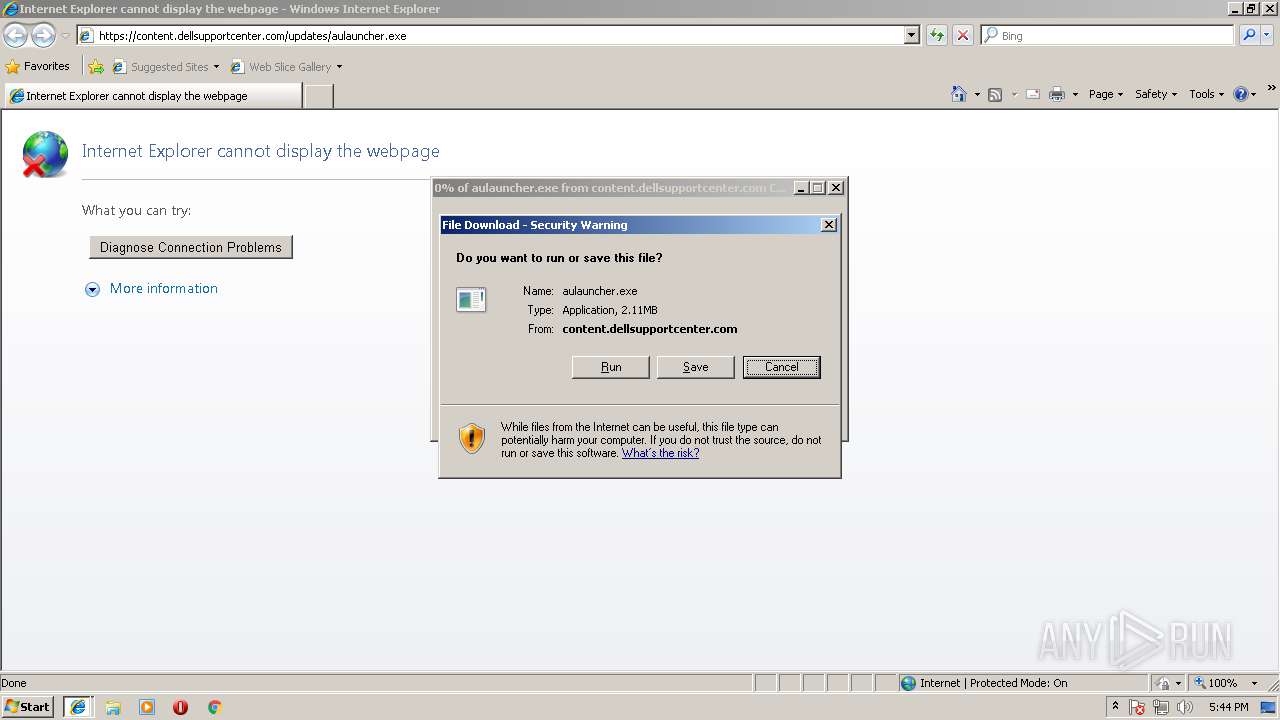Click the aulauncher.exe application file icon
This screenshot has height=720, width=1280.
point(471,299)
